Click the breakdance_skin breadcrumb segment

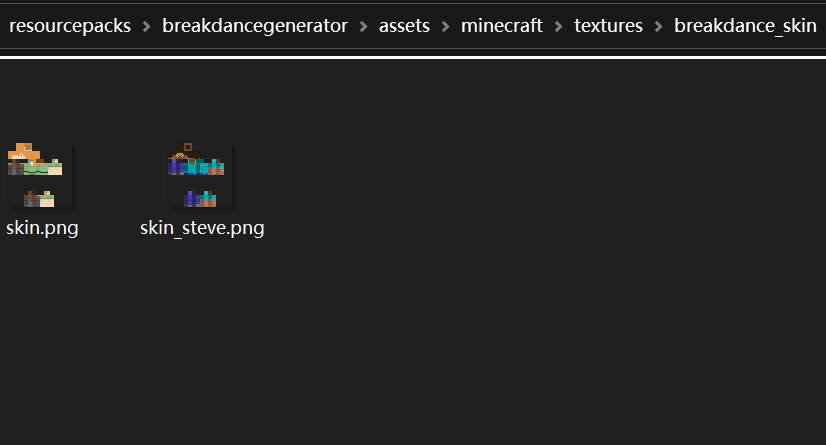click(745, 26)
